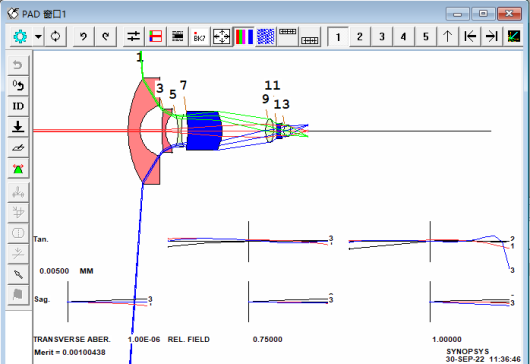Open the sliders adjustment icon
The height and width of the screenshot is (364, 530).
(133, 36)
